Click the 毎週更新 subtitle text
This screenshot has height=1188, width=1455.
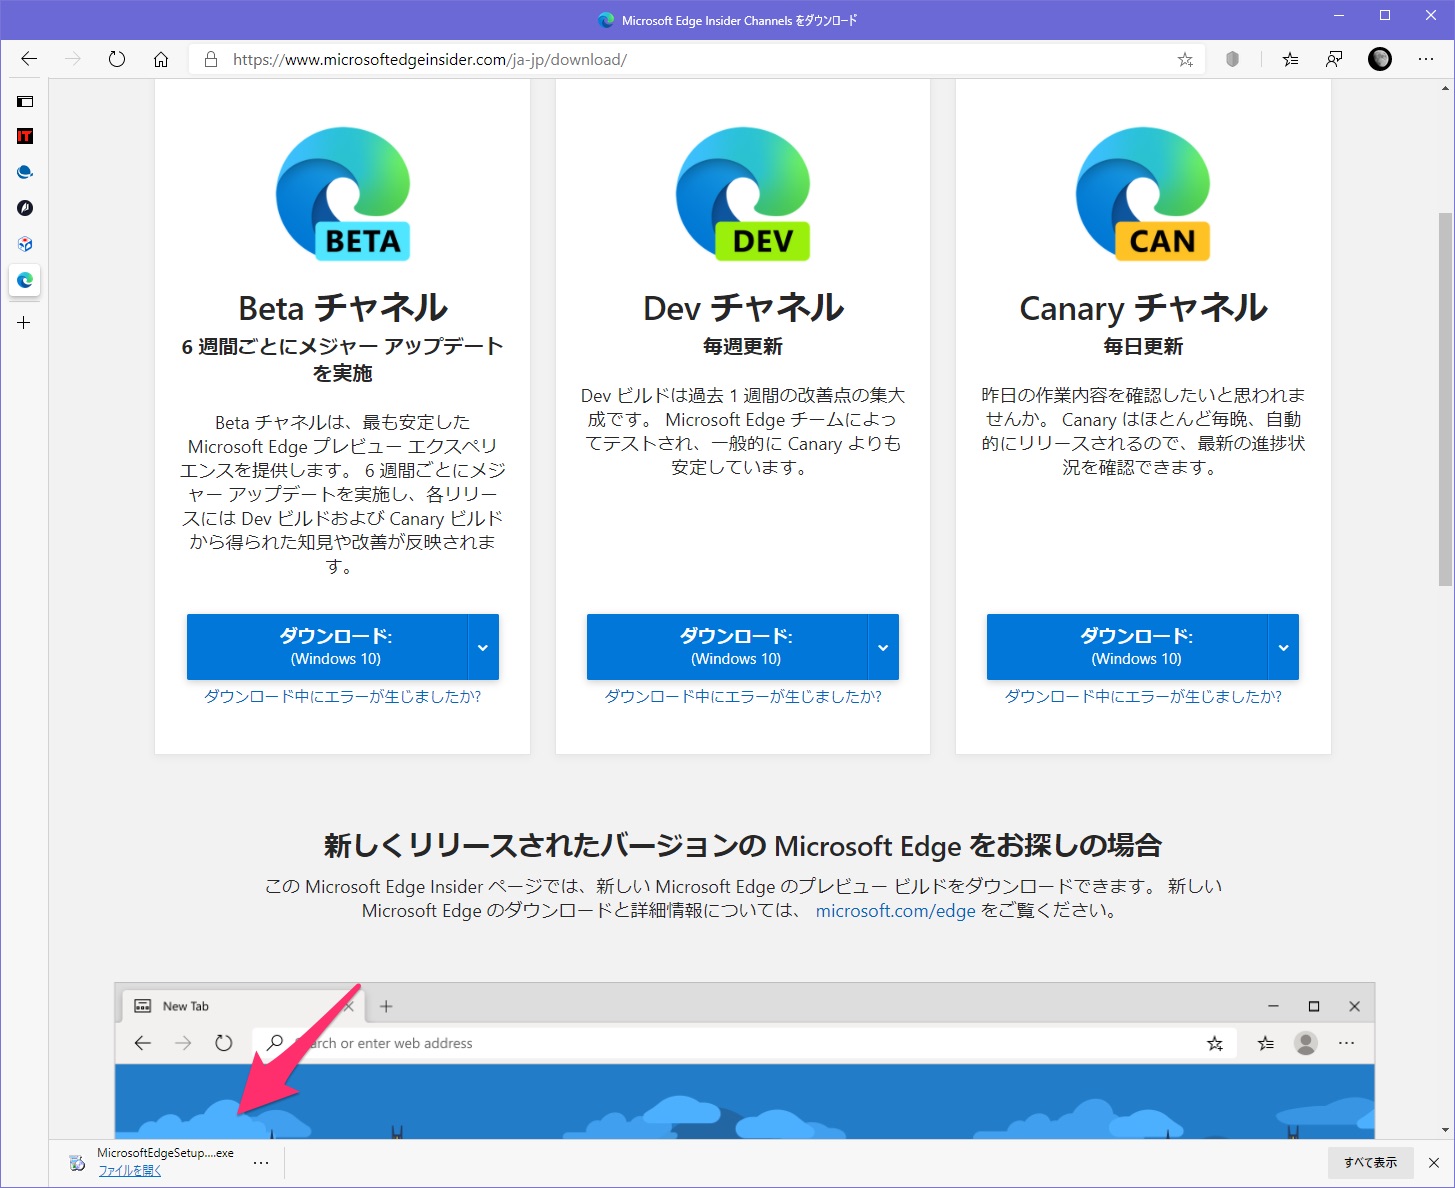pyautogui.click(x=743, y=346)
